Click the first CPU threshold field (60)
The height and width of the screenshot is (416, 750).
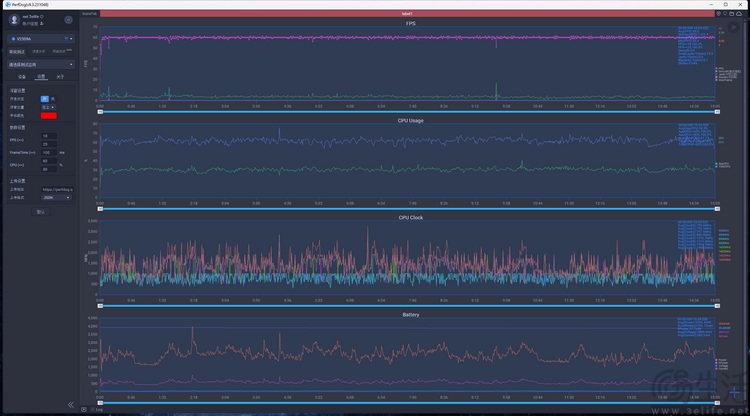49,161
